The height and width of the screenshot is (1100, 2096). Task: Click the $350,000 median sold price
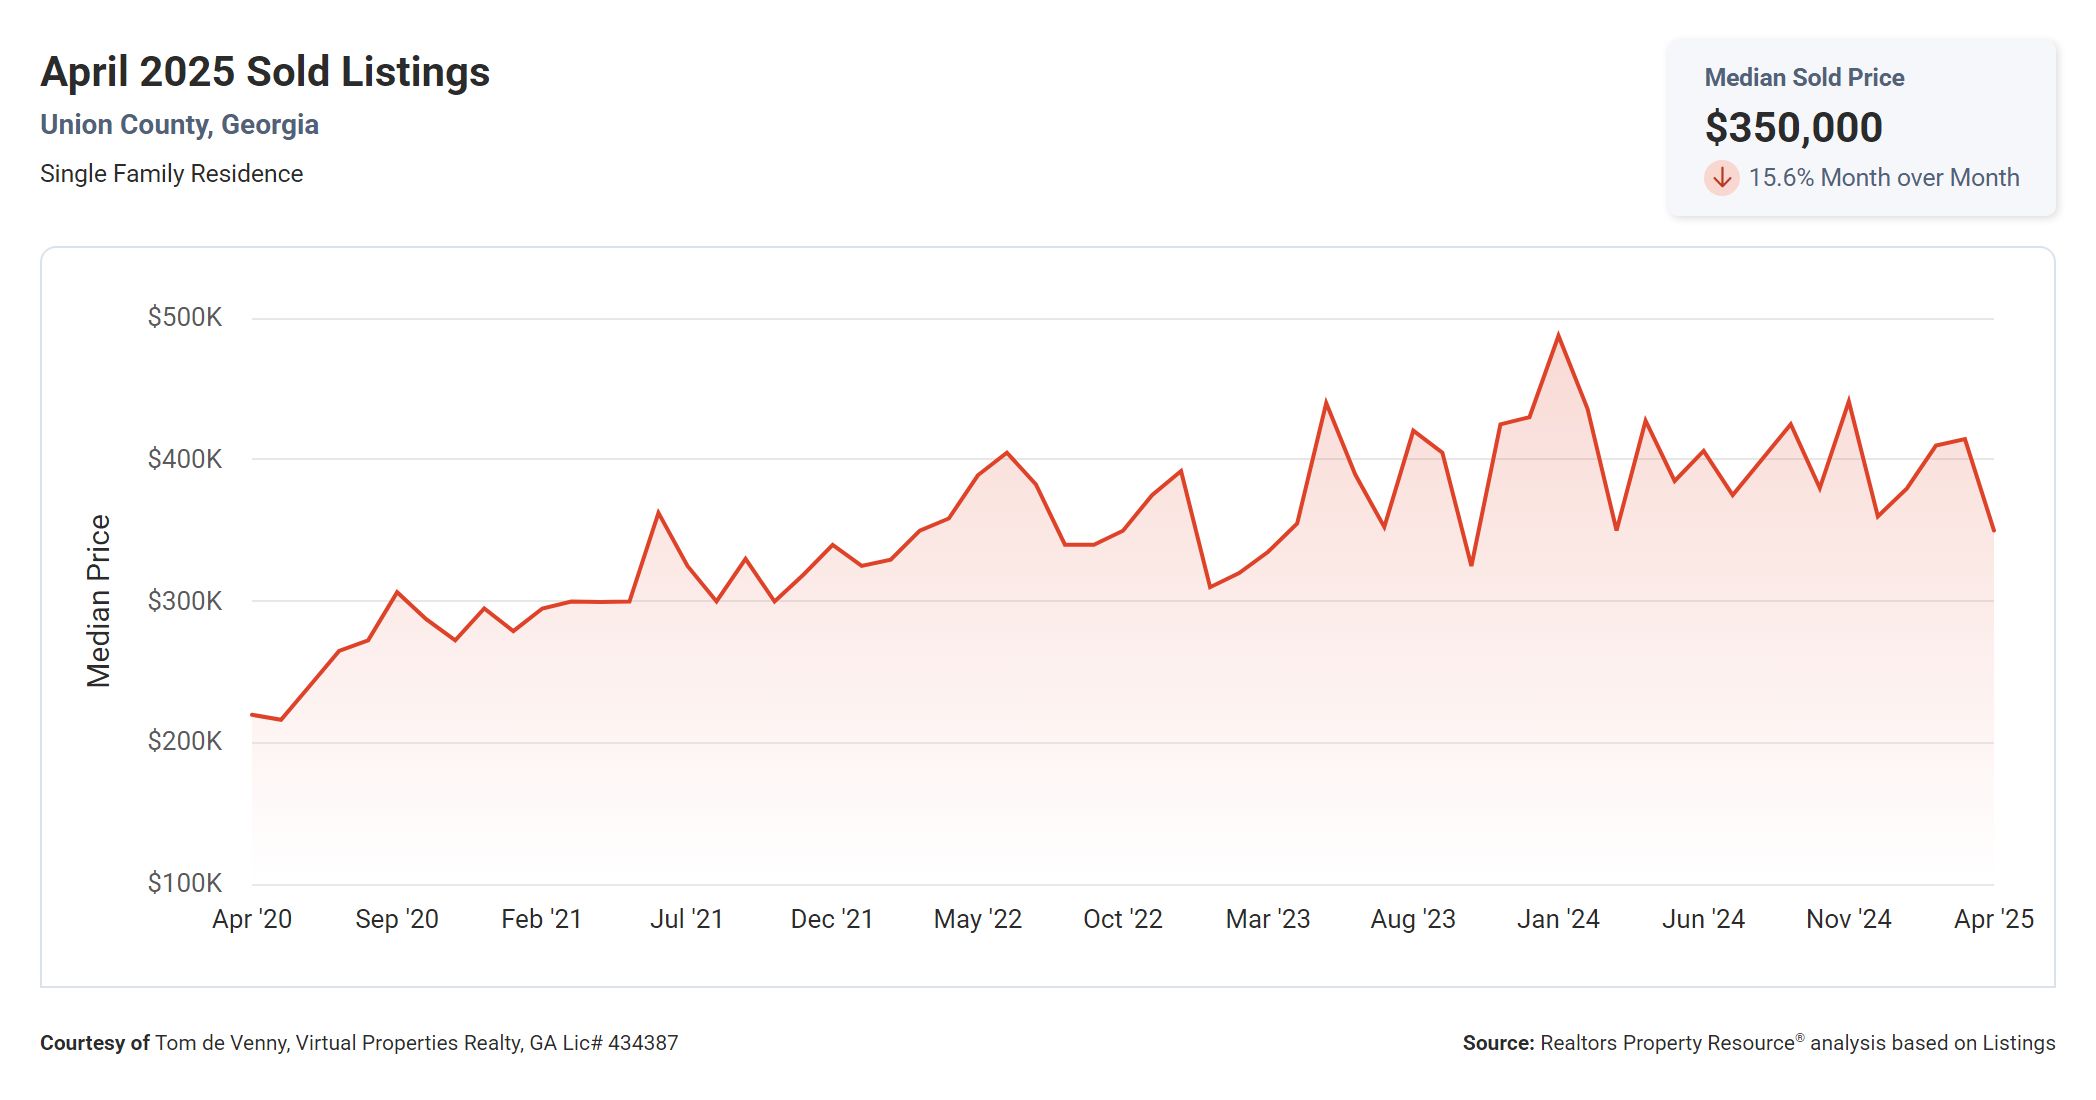pyautogui.click(x=1793, y=127)
